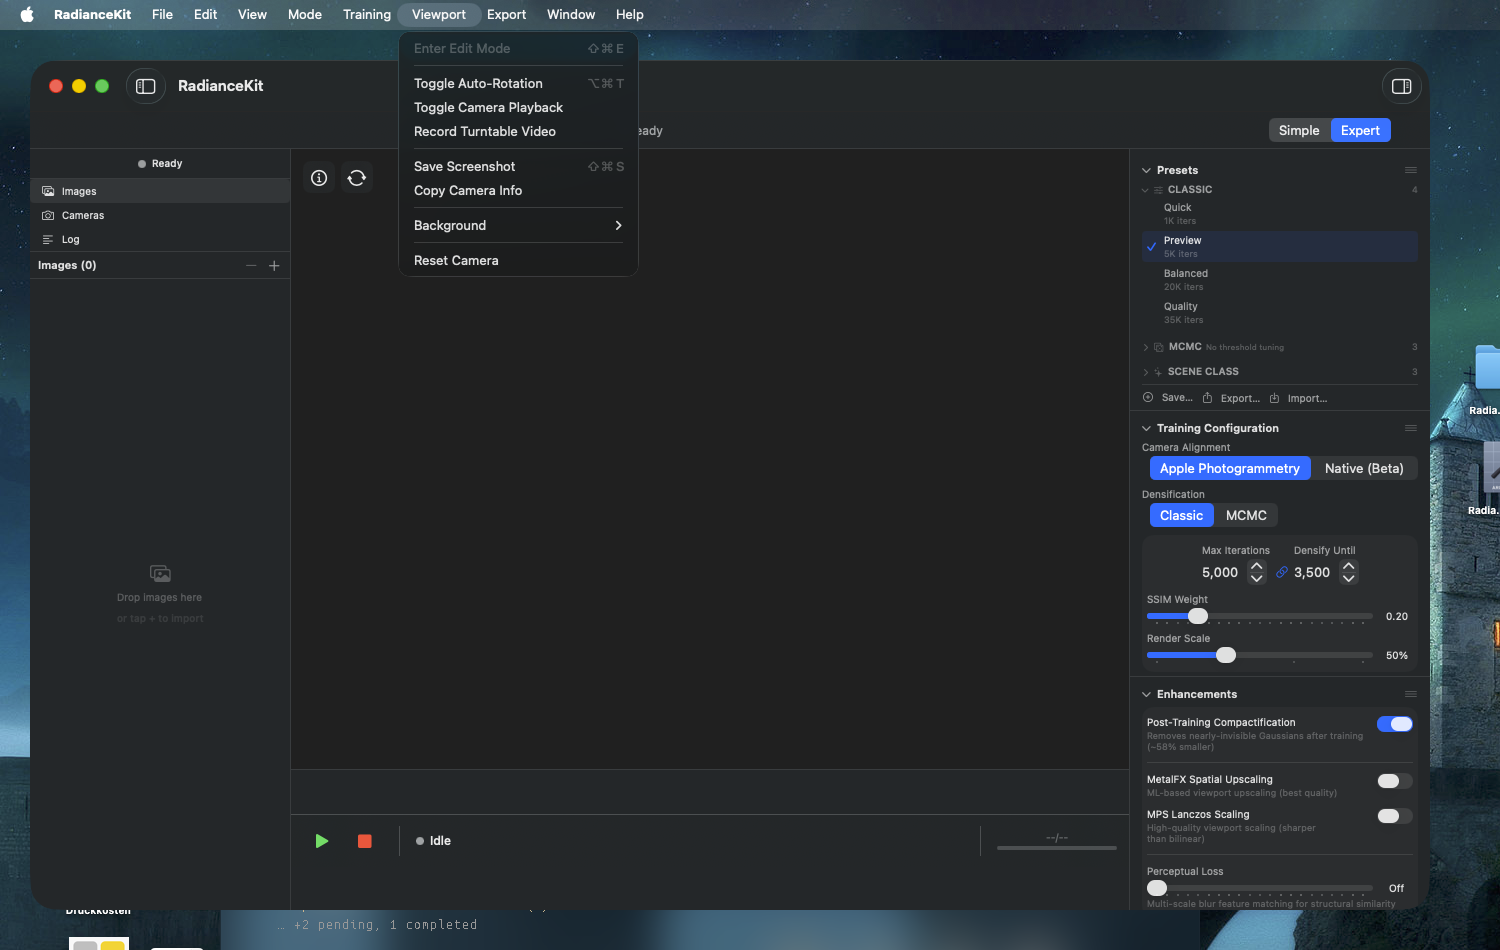Enable MetalFX Spatial Upscaling
1500x950 pixels.
pos(1395,781)
